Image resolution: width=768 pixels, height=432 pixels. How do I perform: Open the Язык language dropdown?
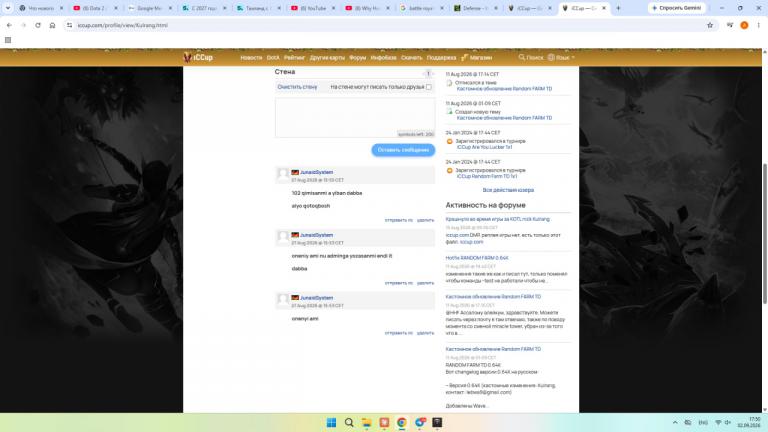point(561,57)
